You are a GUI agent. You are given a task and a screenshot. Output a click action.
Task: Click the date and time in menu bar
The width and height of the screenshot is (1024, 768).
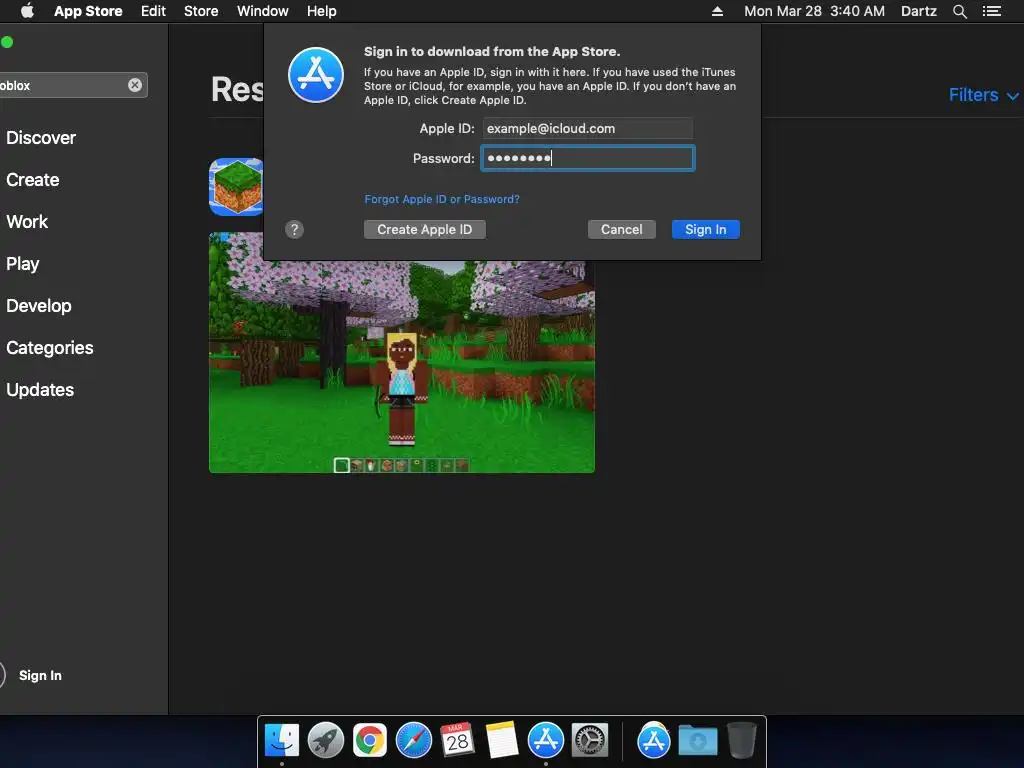[x=814, y=11]
